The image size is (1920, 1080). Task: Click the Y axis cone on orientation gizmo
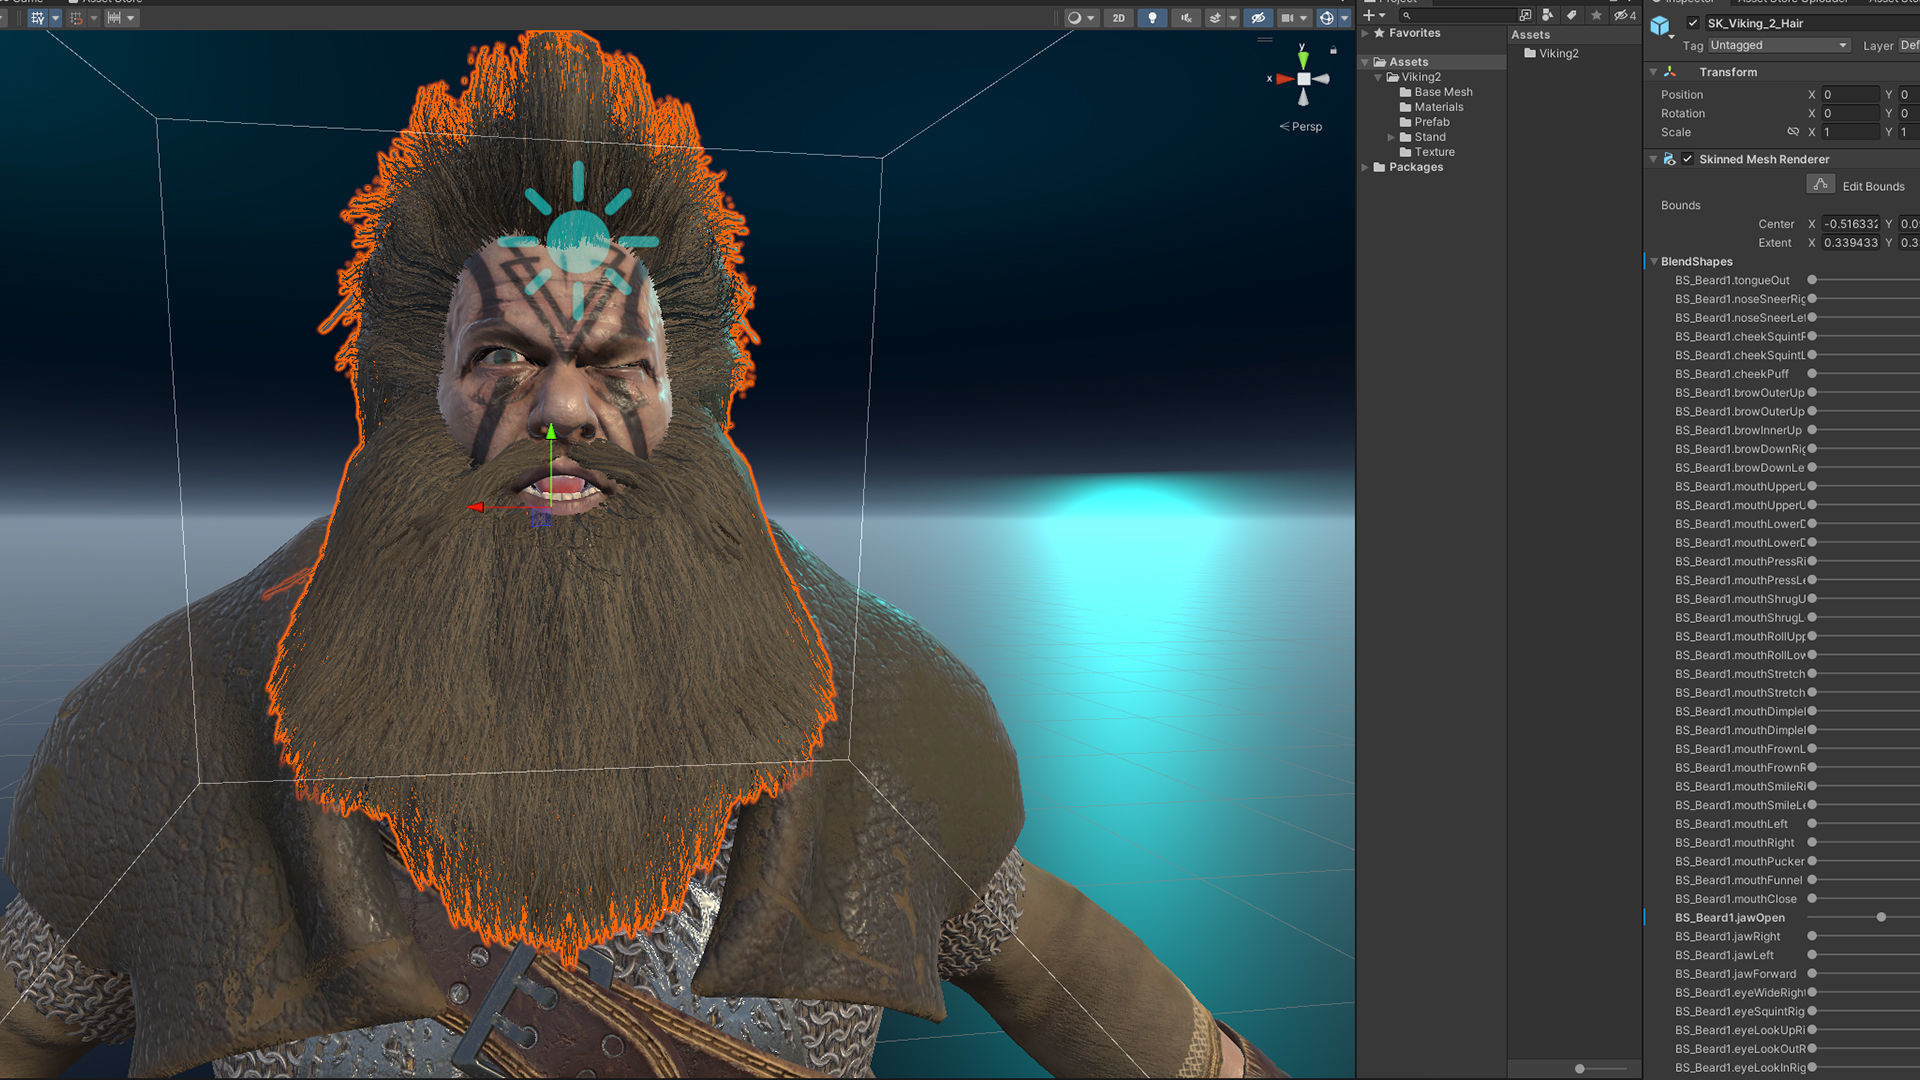1303,58
